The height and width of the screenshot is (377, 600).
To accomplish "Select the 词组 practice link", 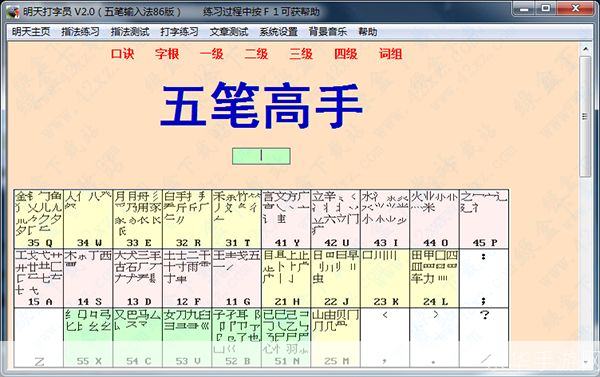I will [390, 54].
